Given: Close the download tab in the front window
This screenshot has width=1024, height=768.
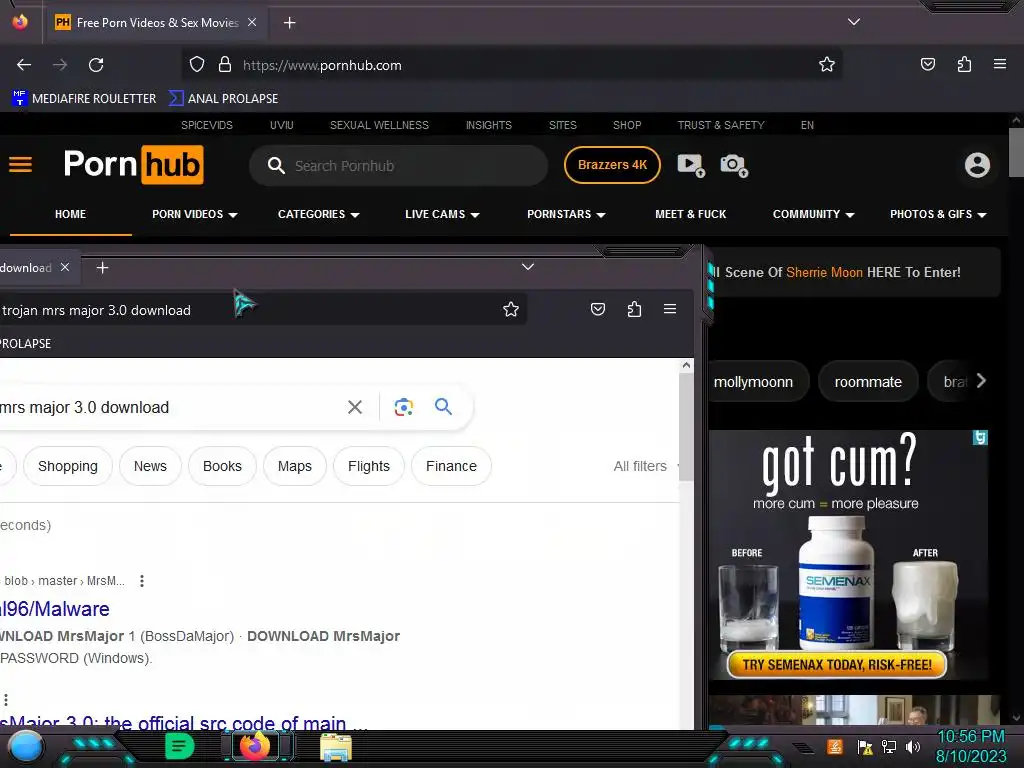Looking at the screenshot, I should pos(65,267).
